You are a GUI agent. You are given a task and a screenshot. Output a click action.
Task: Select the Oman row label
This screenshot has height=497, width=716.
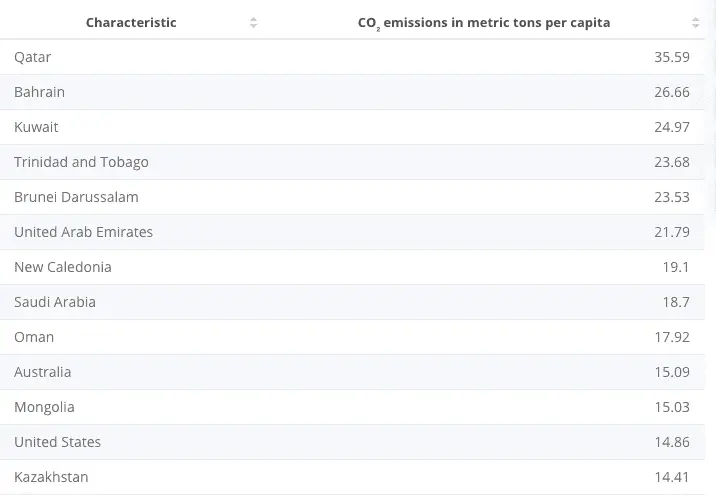[34, 337]
